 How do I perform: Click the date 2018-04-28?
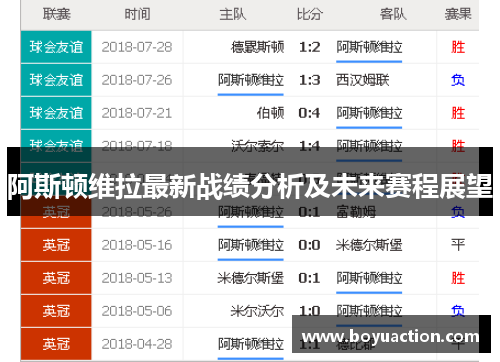(x=137, y=344)
